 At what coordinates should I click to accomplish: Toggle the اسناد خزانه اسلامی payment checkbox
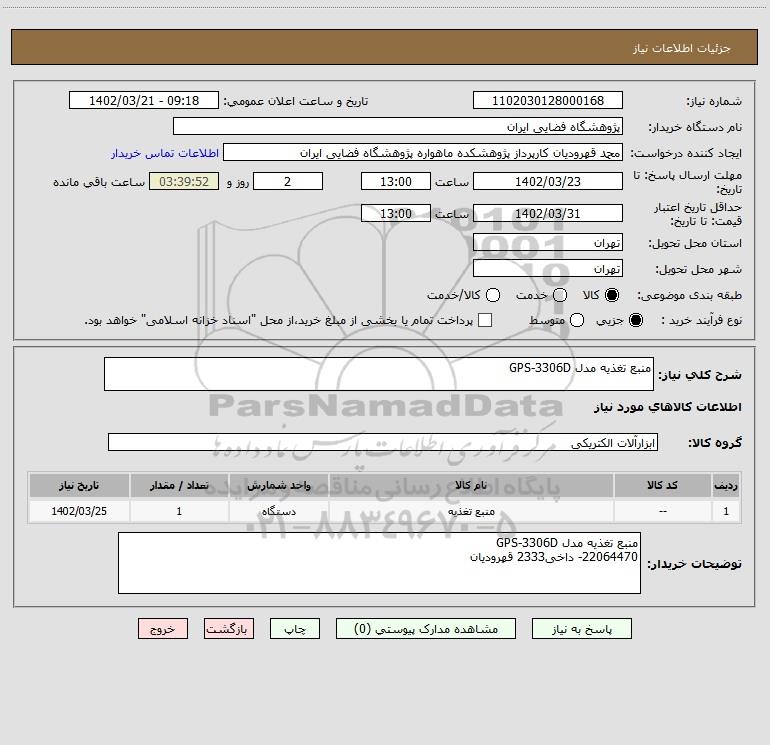[x=485, y=320]
